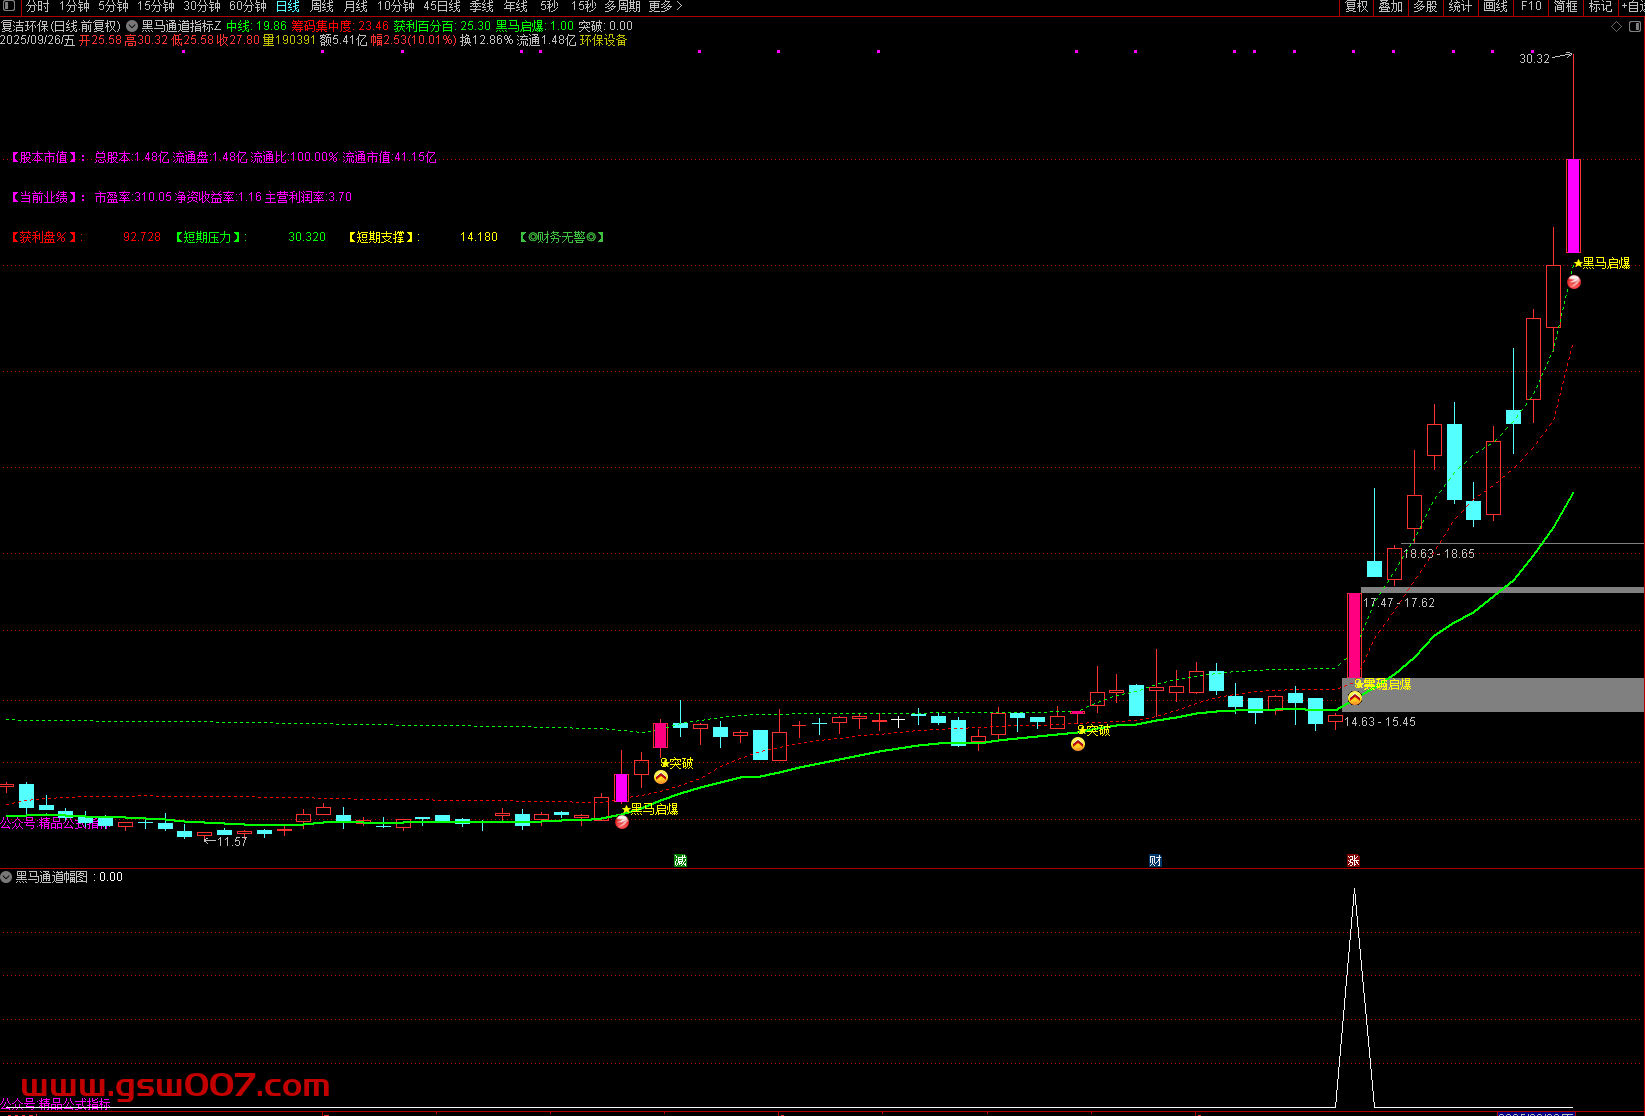Select the 季线 quarterly period tab
The height and width of the screenshot is (1116, 1645).
(x=481, y=6)
